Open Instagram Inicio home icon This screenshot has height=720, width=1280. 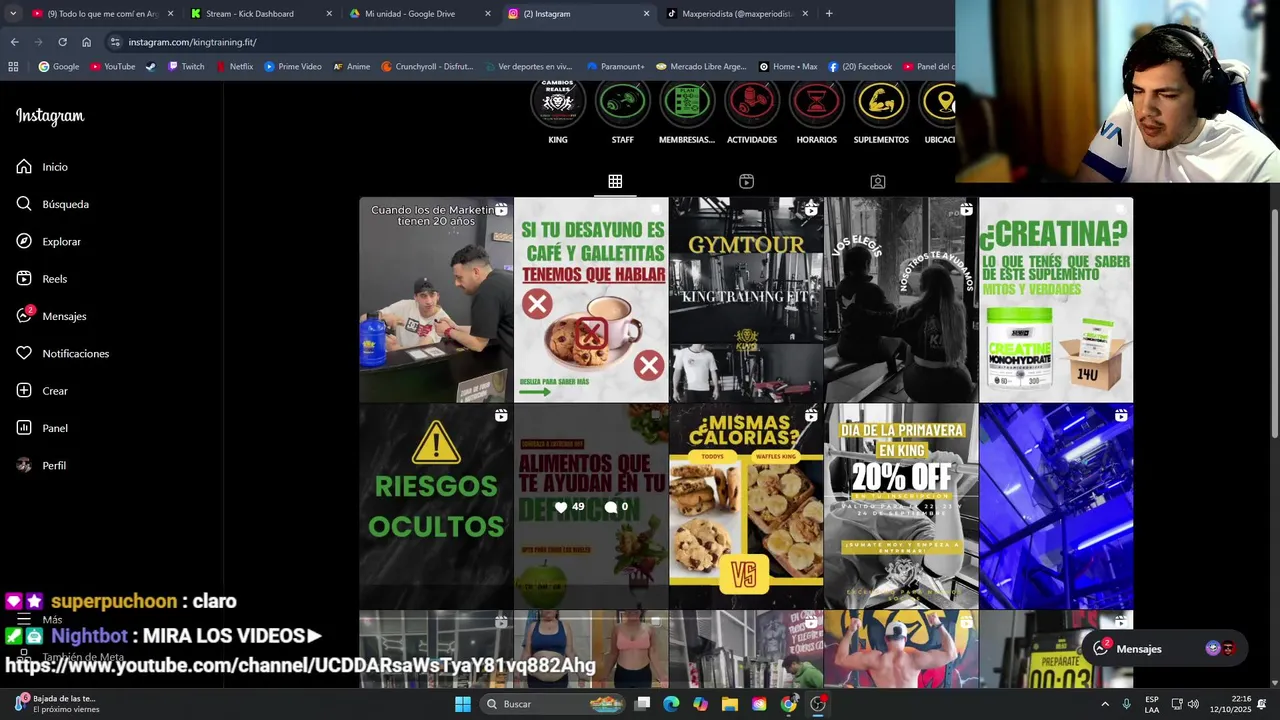pyautogui.click(x=24, y=167)
